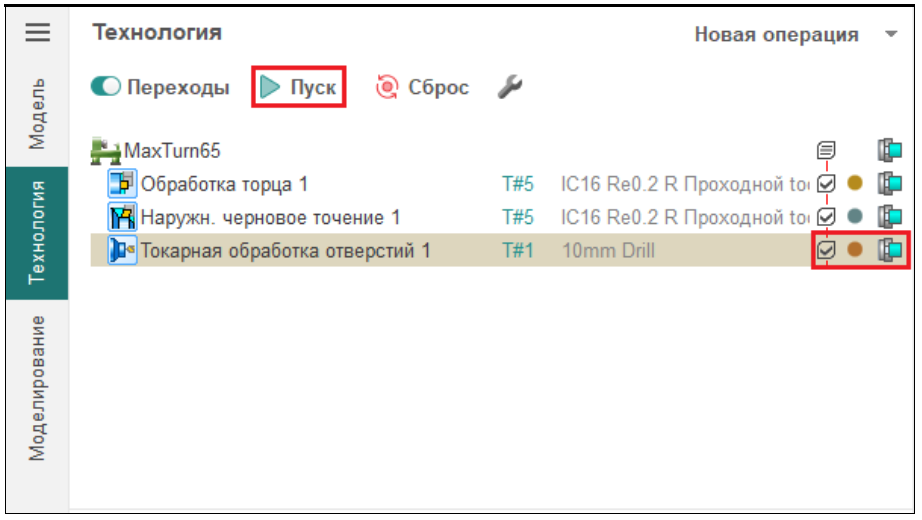Click the MaxTurn65 machine icon
922x520 pixels.
(x=105, y=152)
